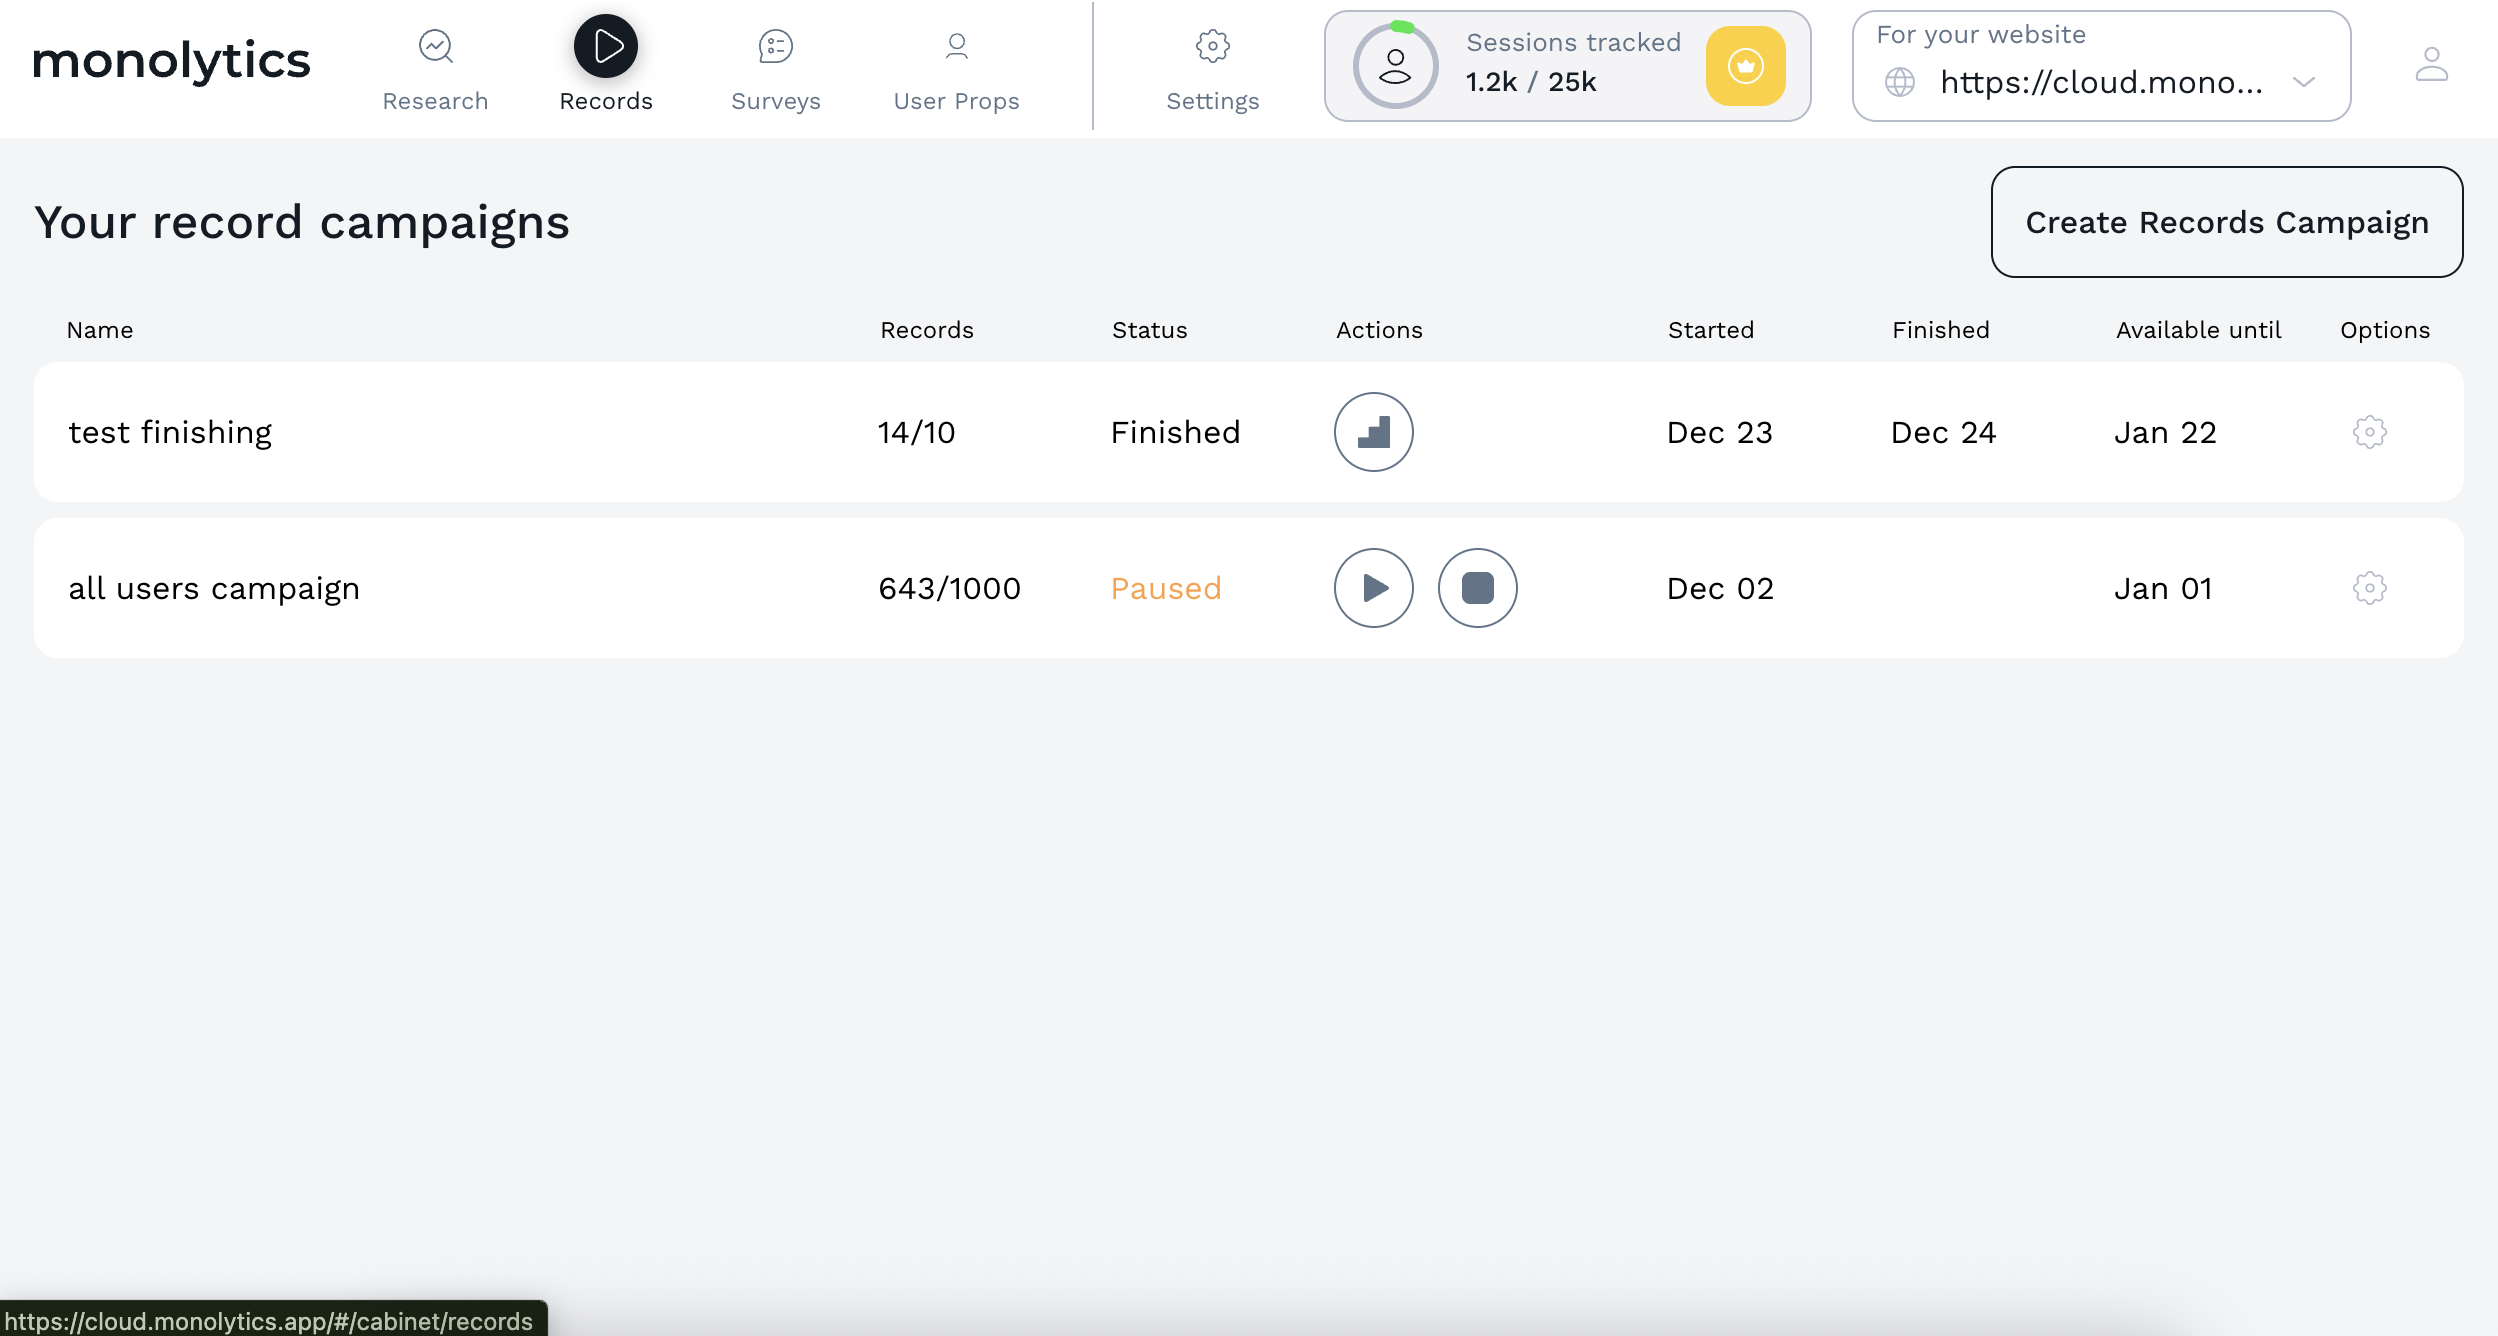
Task: Open the Surveys chat-bubble icon
Action: 775,47
